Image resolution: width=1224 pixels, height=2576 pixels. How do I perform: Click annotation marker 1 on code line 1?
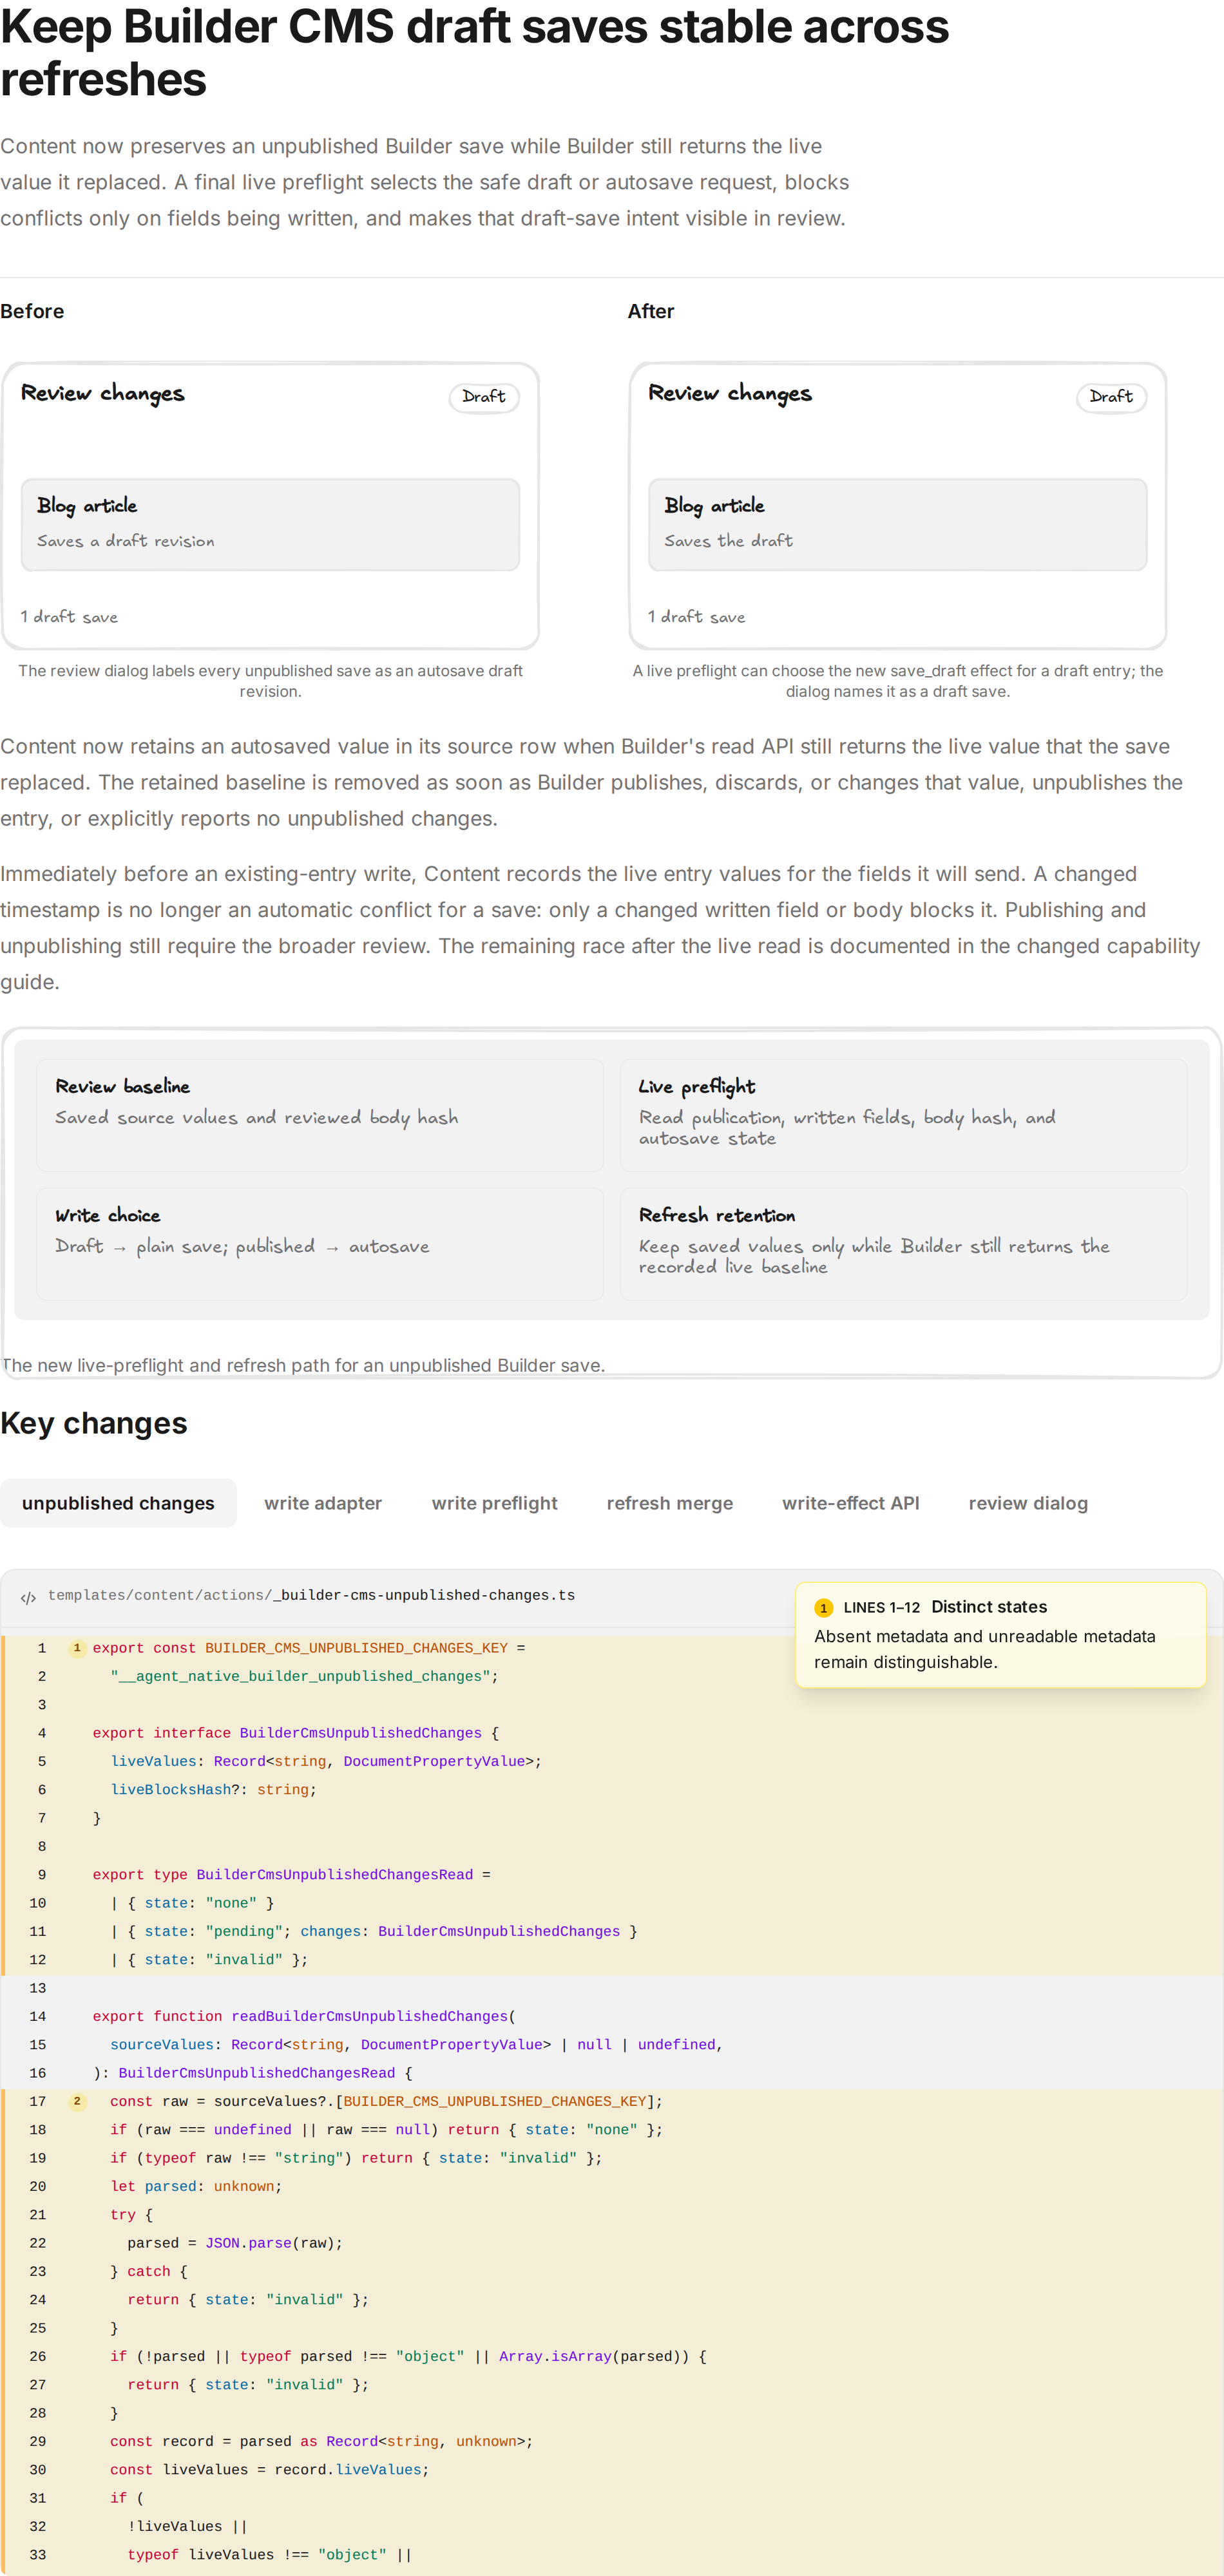pyautogui.click(x=77, y=1648)
